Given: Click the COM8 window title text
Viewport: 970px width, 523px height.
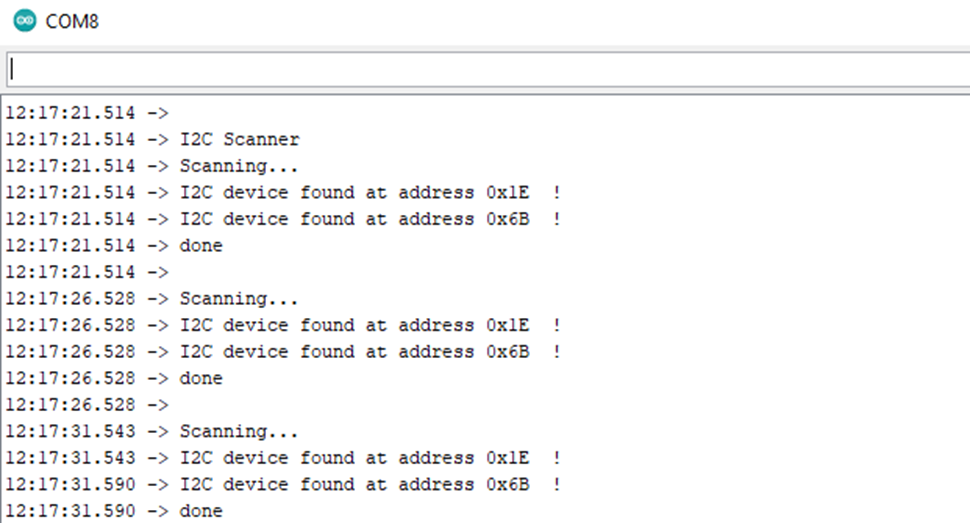Looking at the screenshot, I should 72,21.
